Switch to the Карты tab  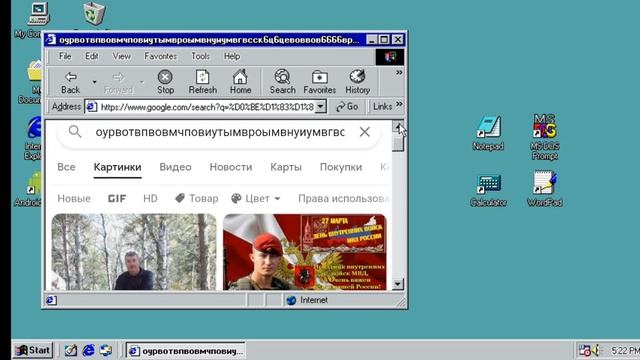click(286, 167)
